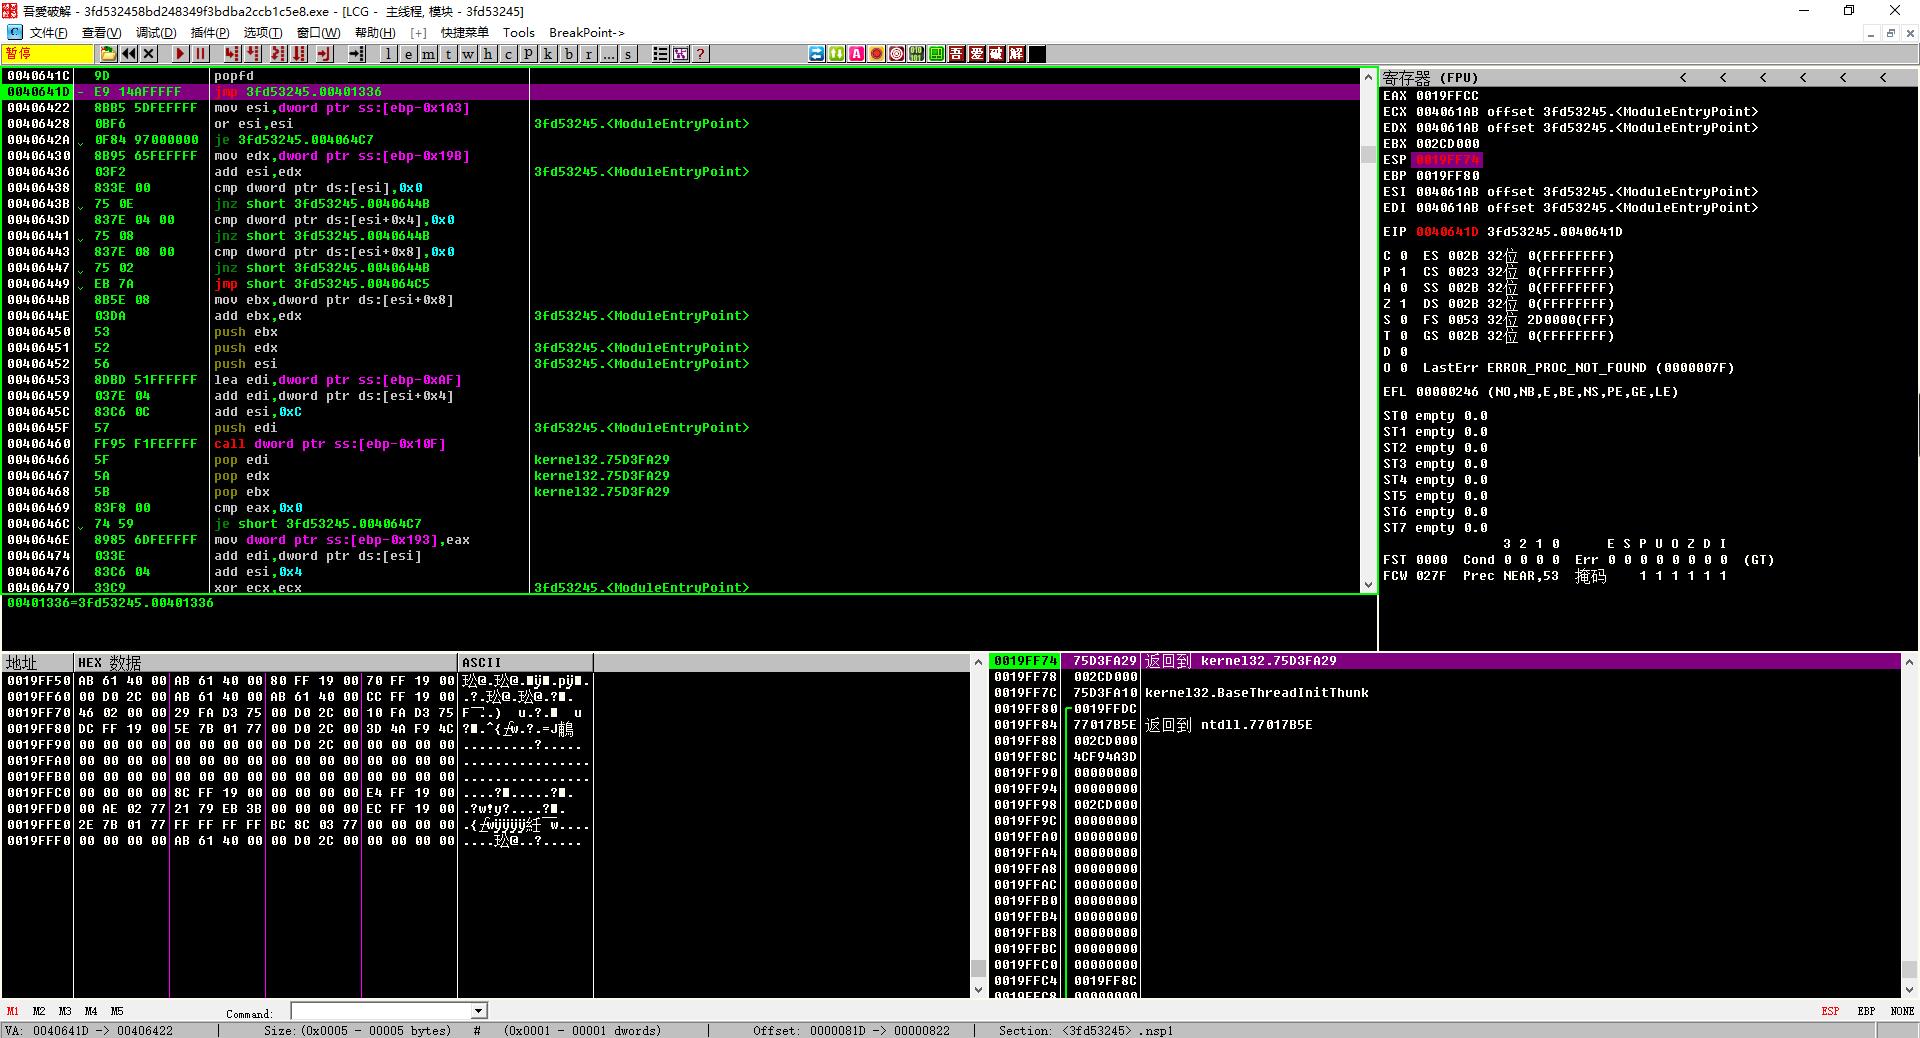Close the debugged program with X icon
This screenshot has height=1038, width=1920.
[149, 54]
